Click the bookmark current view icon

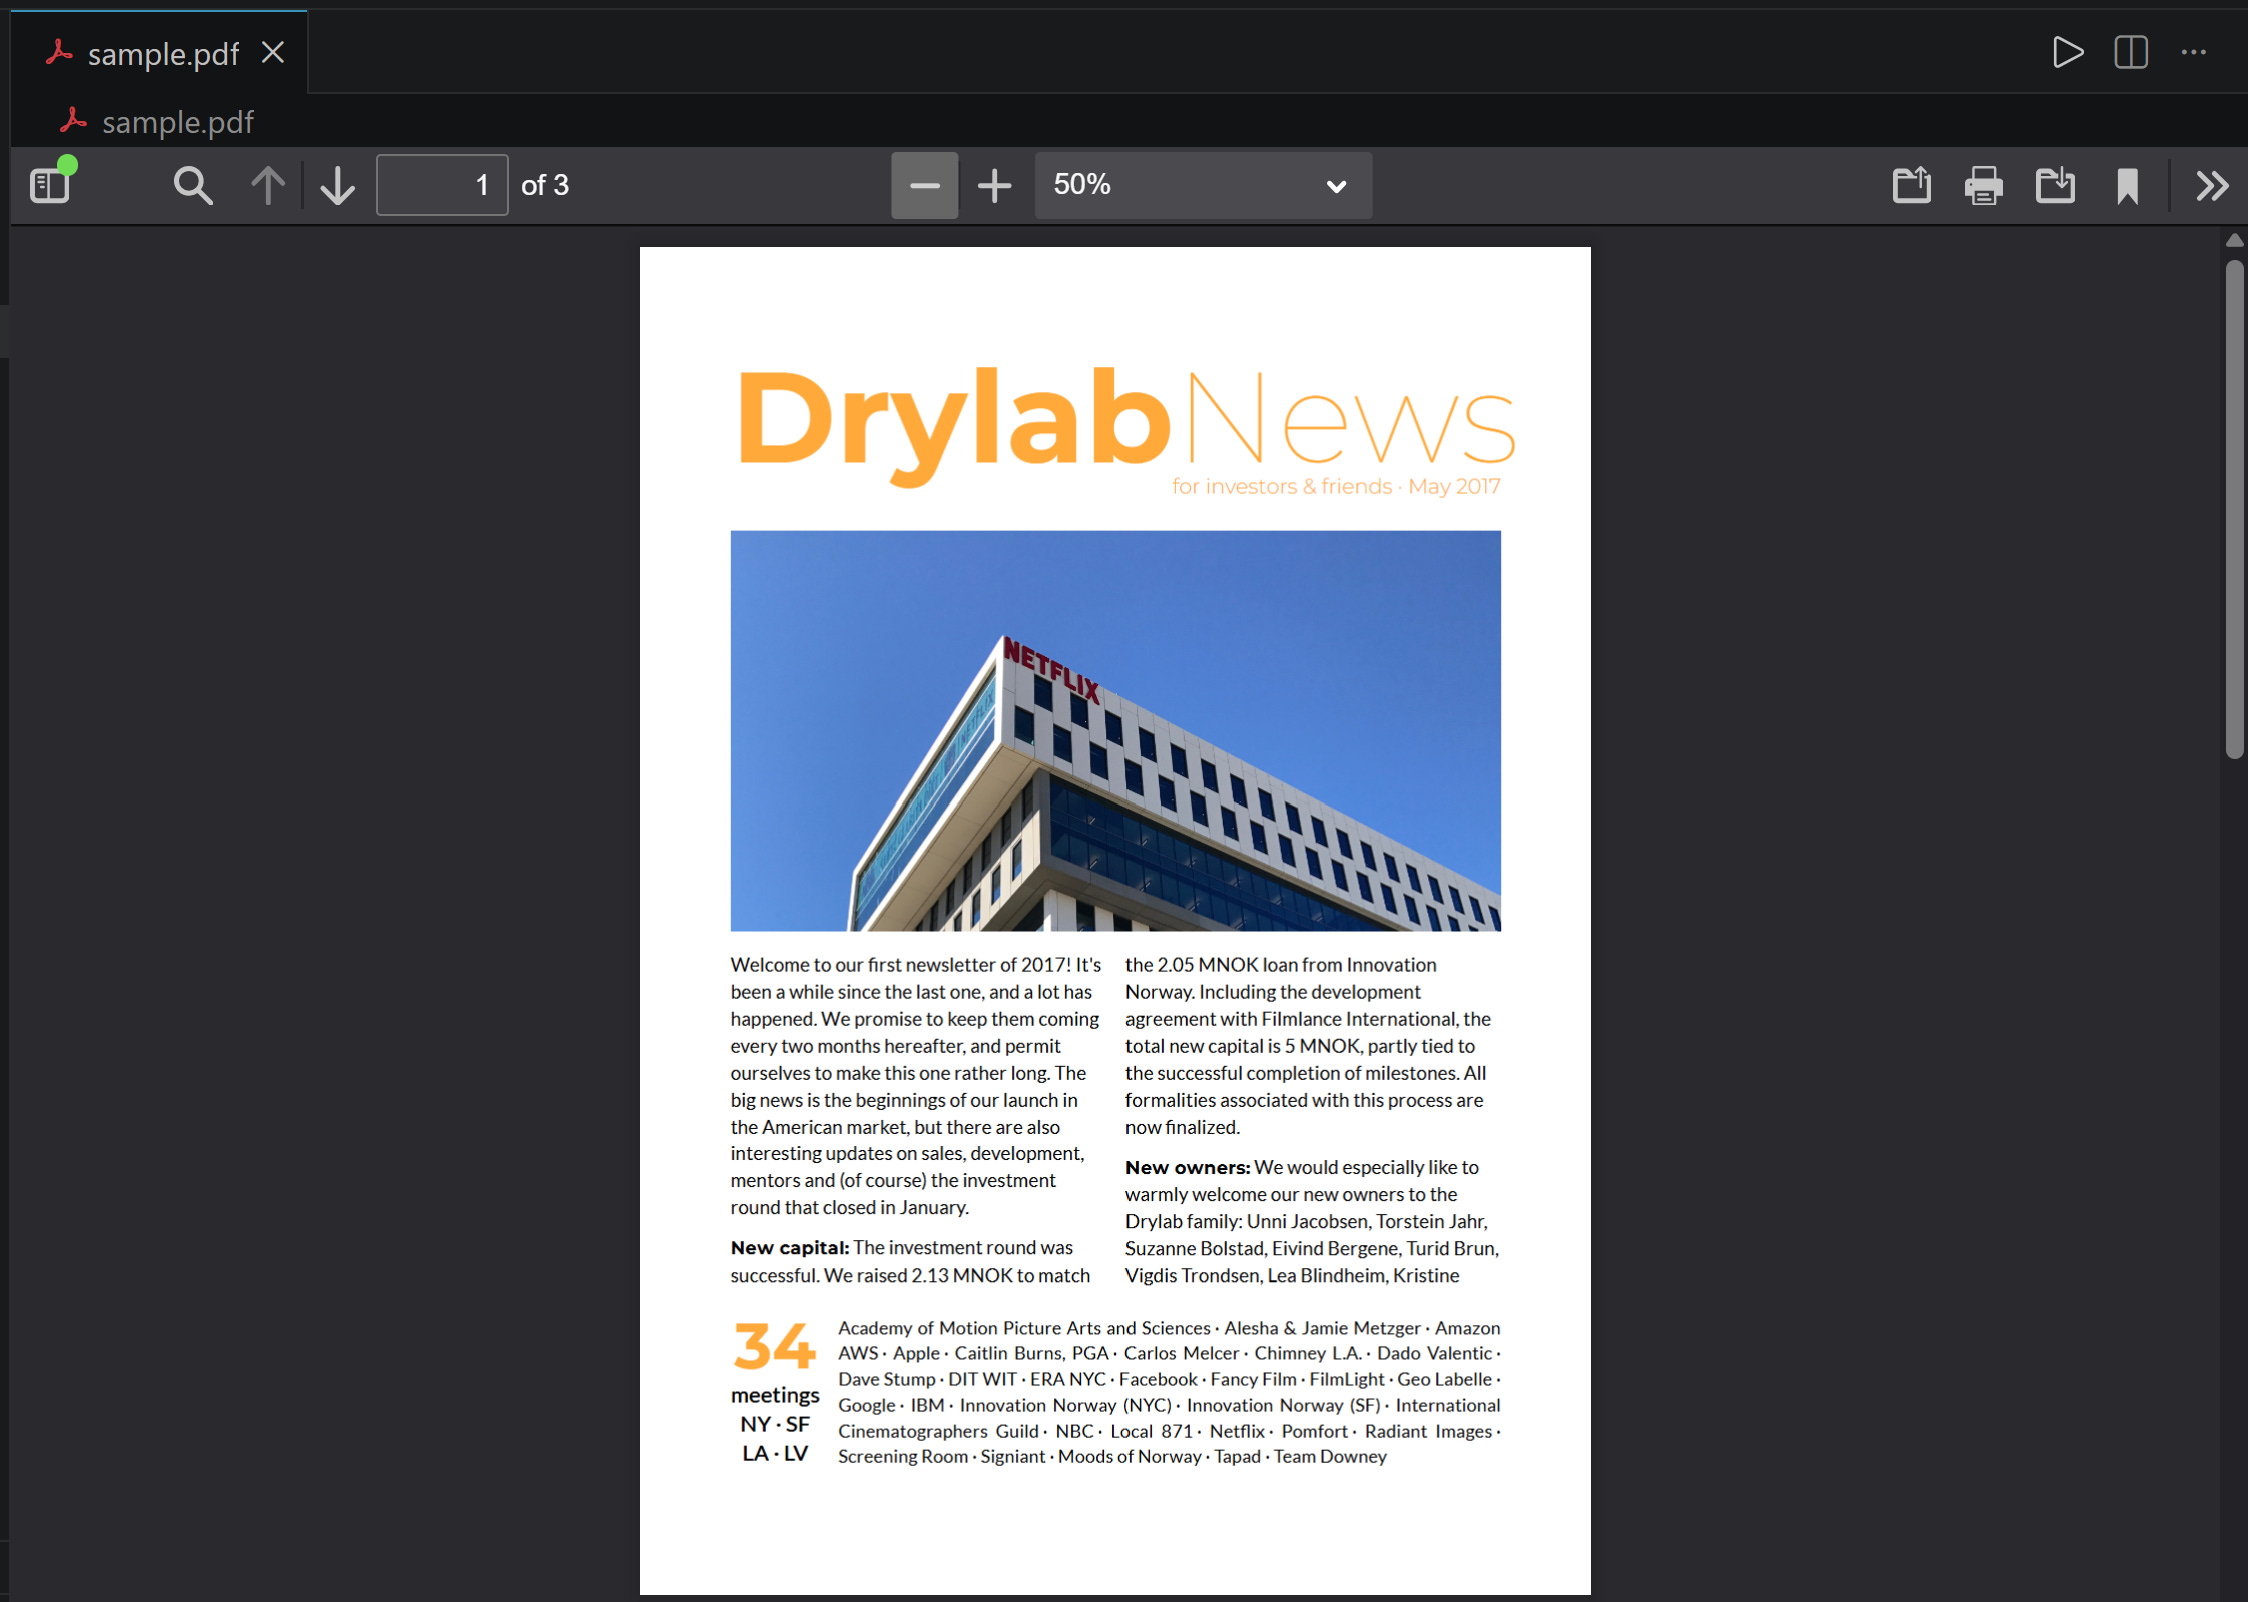click(2127, 185)
